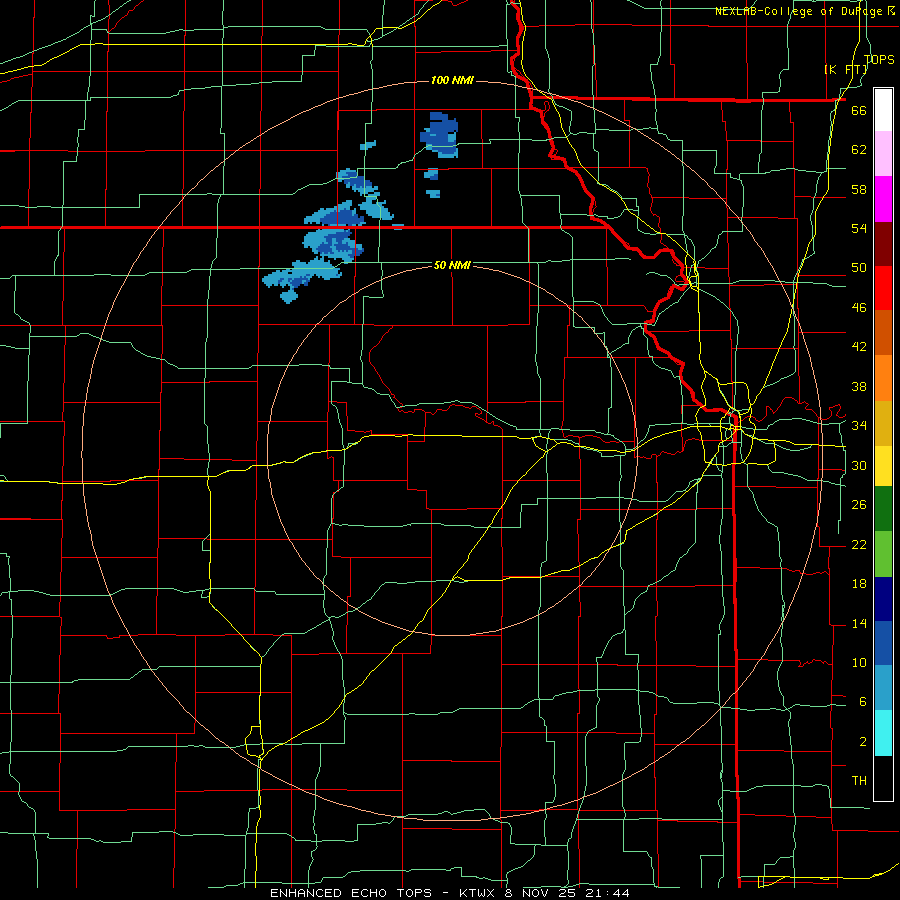
Task: Click the "62" scale label
Action: 859,149
